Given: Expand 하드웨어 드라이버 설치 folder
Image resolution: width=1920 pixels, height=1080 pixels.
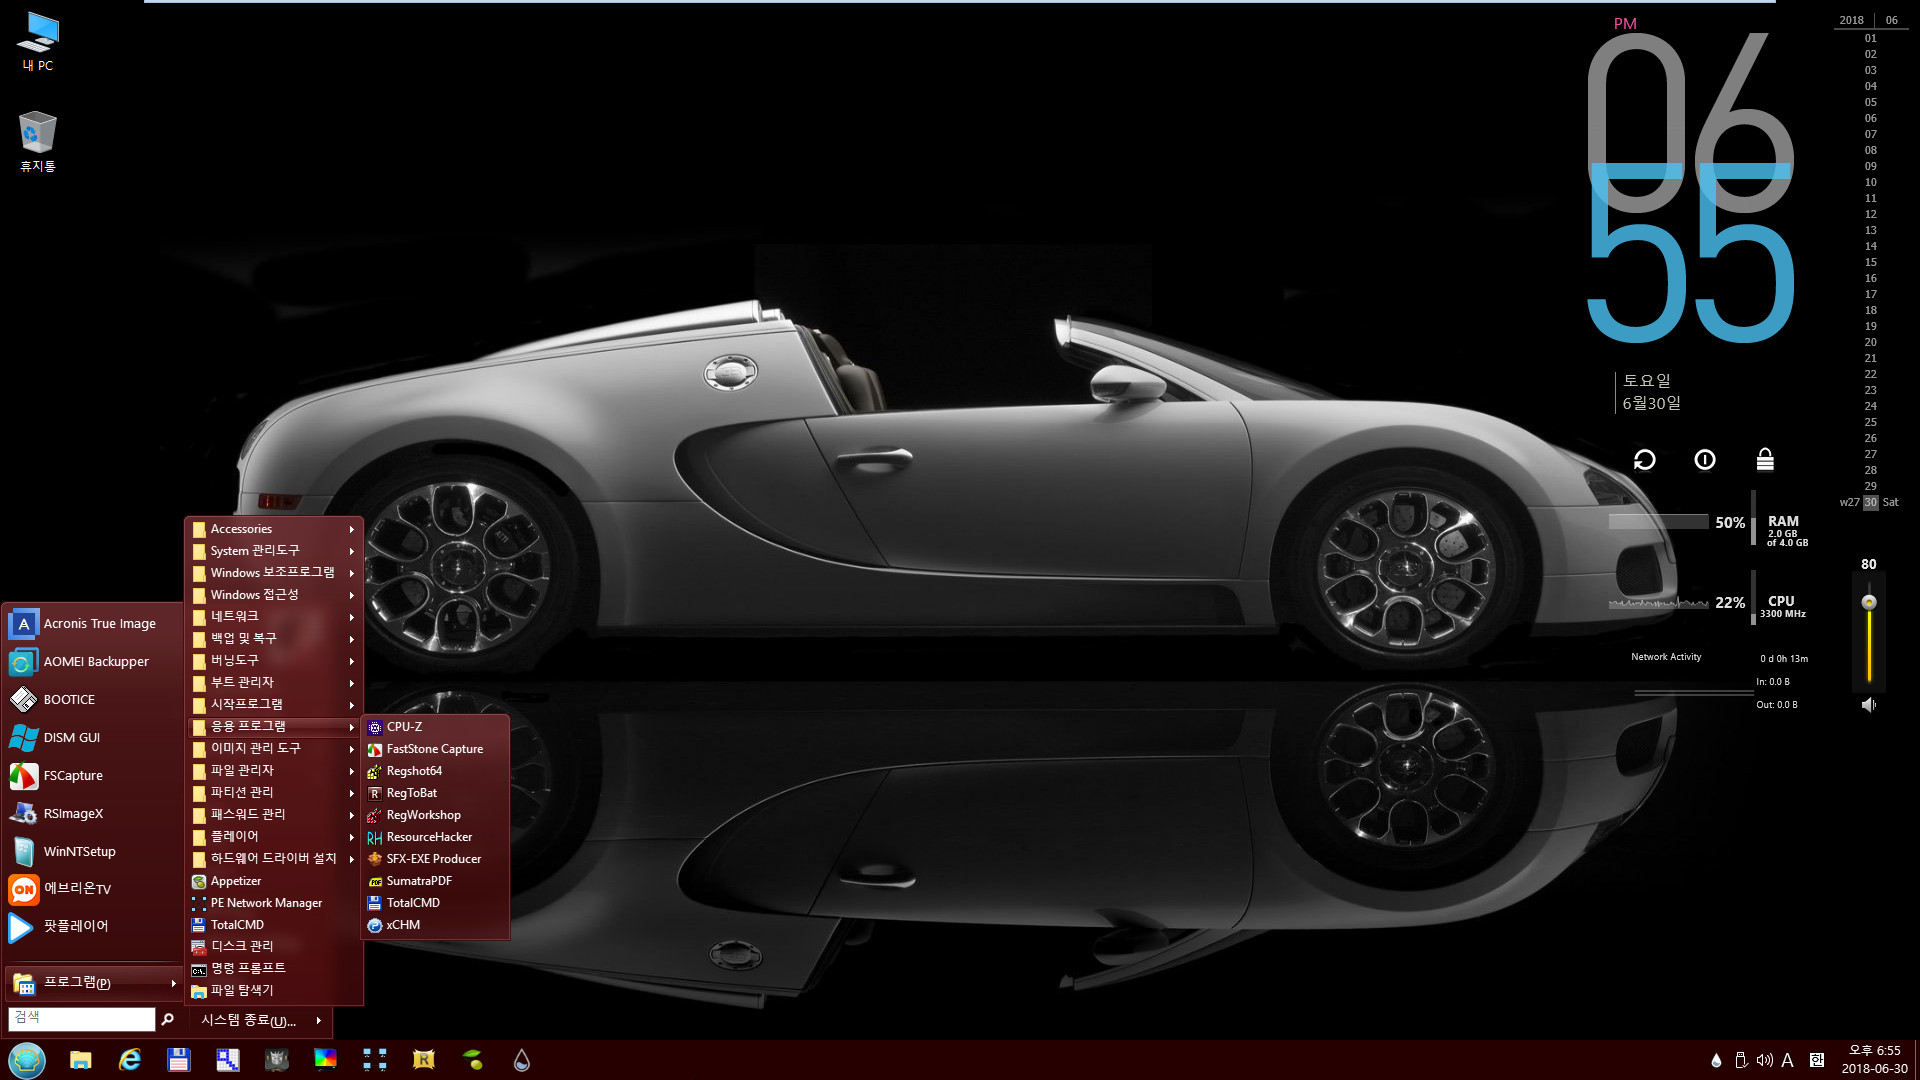Looking at the screenshot, I should click(x=274, y=859).
